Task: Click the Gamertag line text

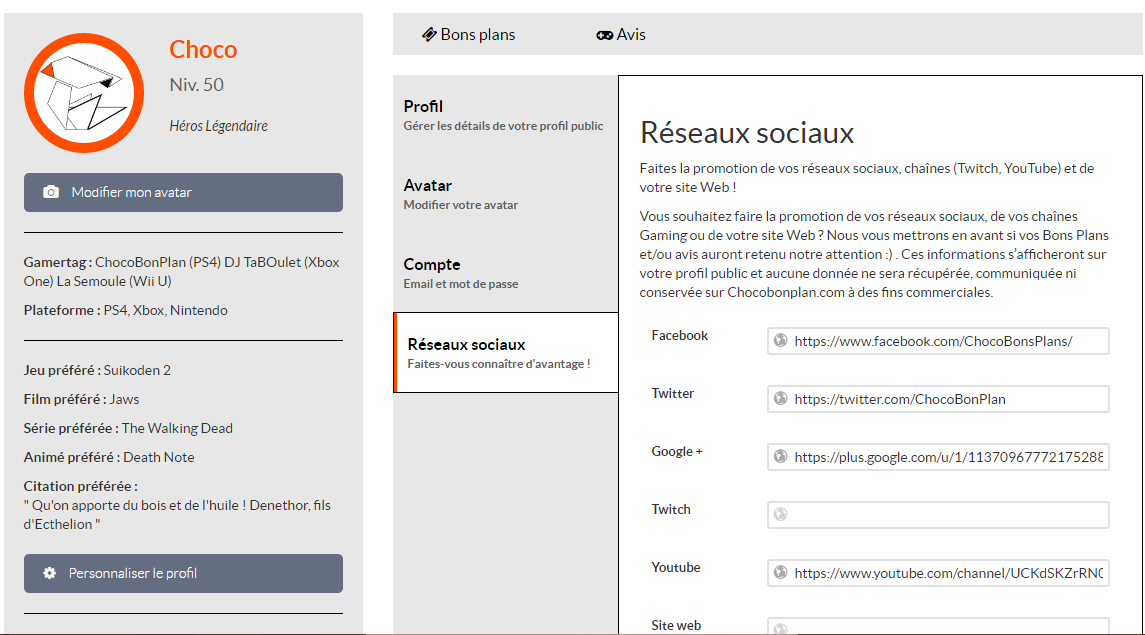Action: pos(181,272)
